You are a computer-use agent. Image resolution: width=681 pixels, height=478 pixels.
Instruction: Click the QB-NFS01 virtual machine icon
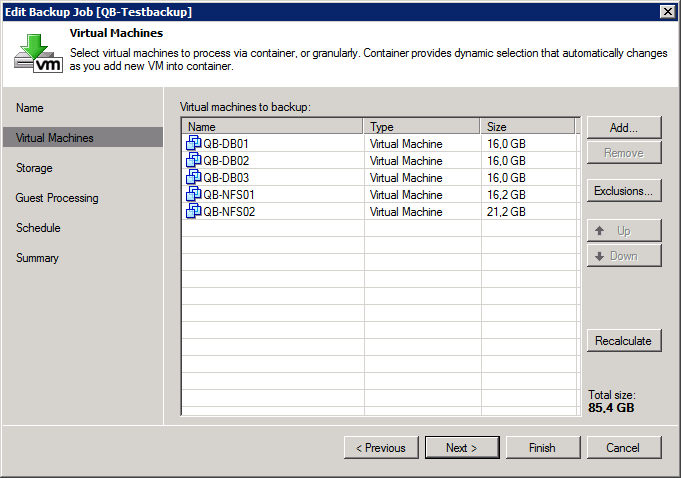194,195
